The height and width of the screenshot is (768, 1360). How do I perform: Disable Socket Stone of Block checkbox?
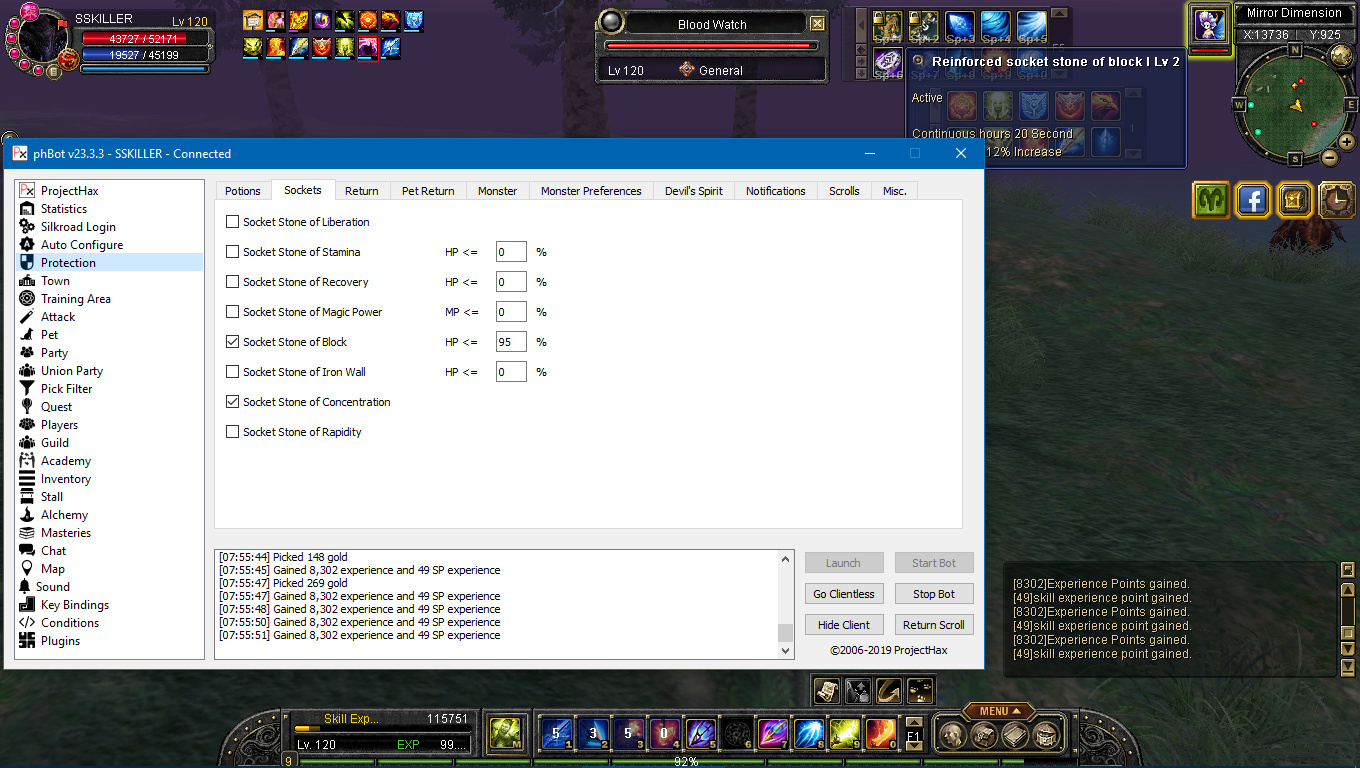coord(233,342)
